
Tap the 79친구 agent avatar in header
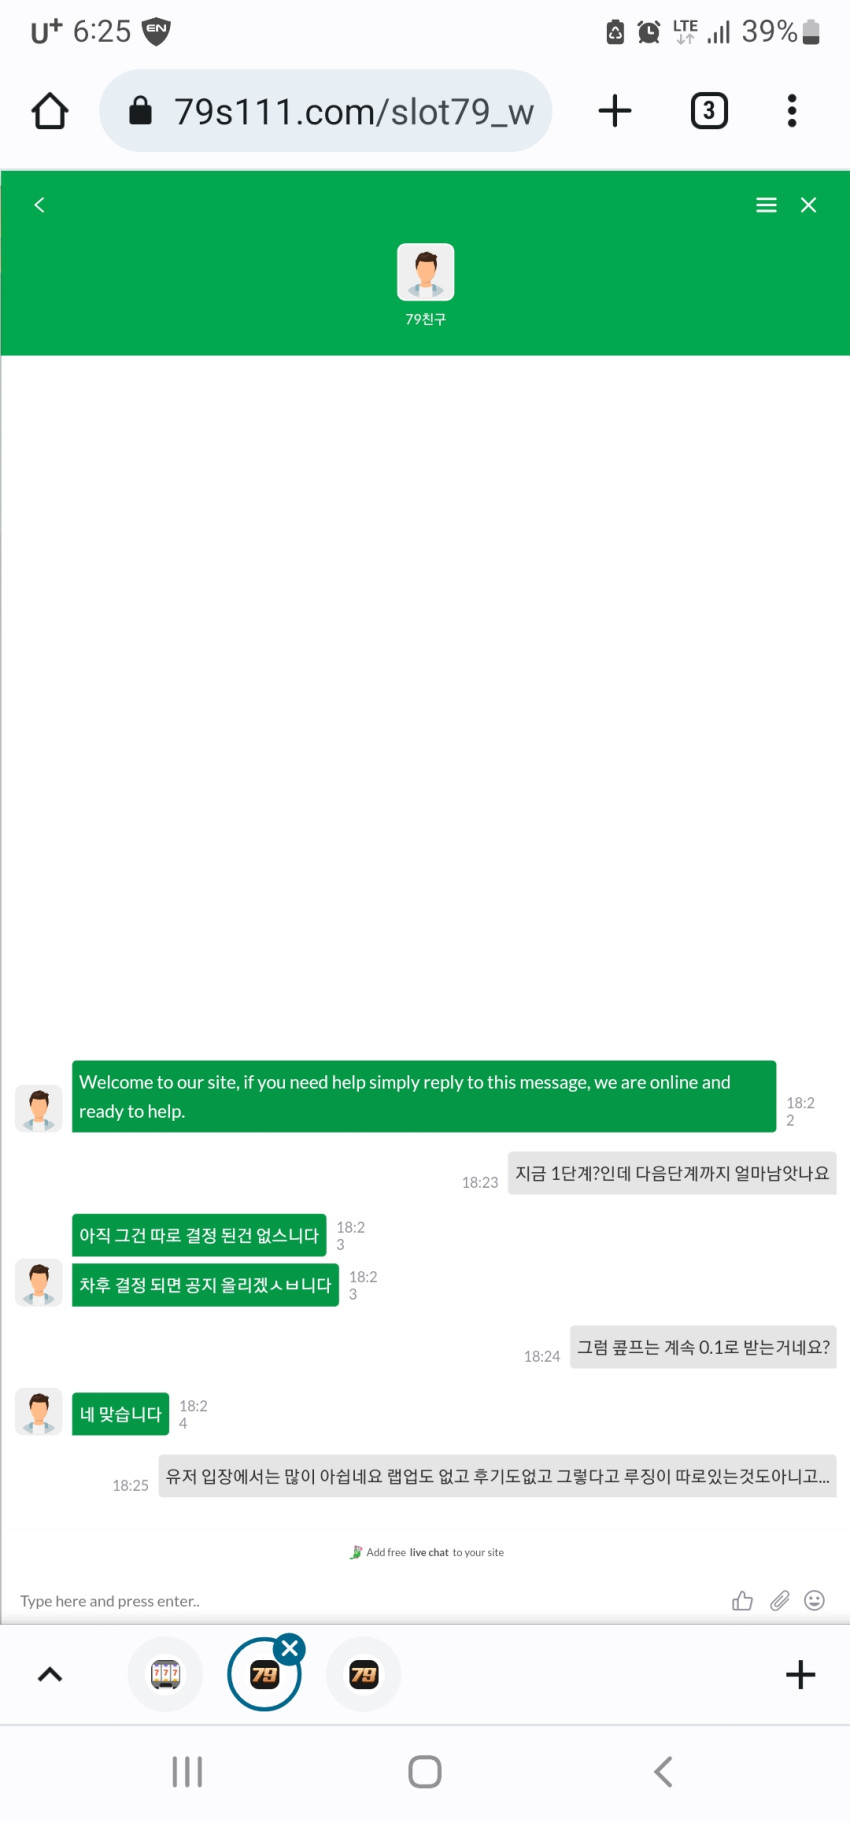[x=426, y=272]
